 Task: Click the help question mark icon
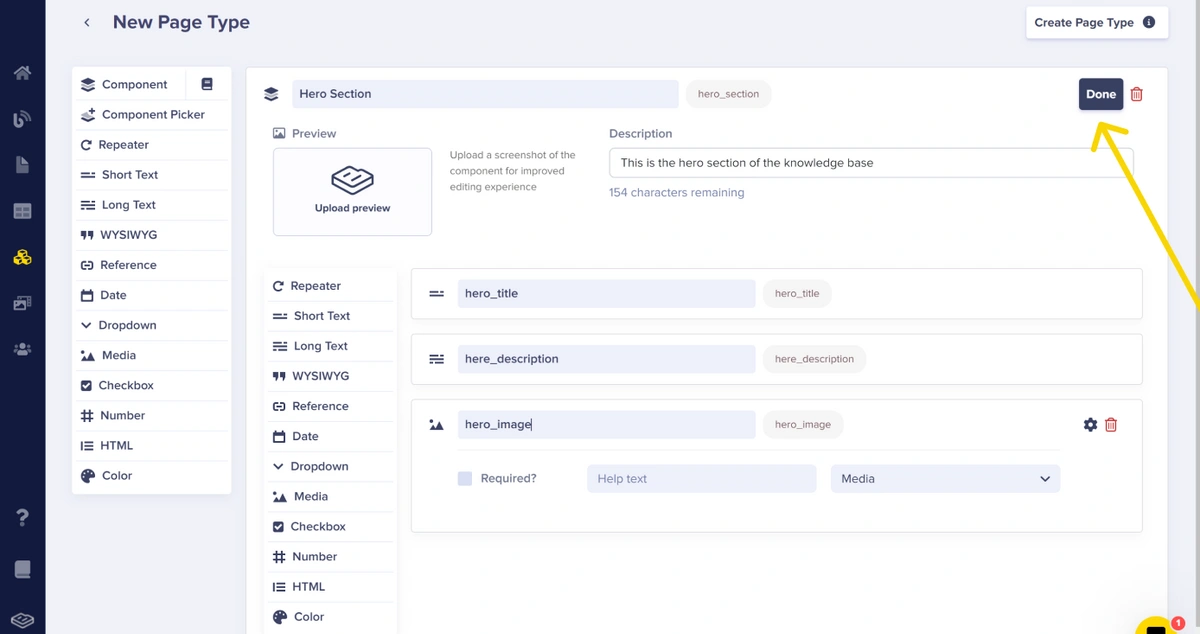pyautogui.click(x=22, y=517)
